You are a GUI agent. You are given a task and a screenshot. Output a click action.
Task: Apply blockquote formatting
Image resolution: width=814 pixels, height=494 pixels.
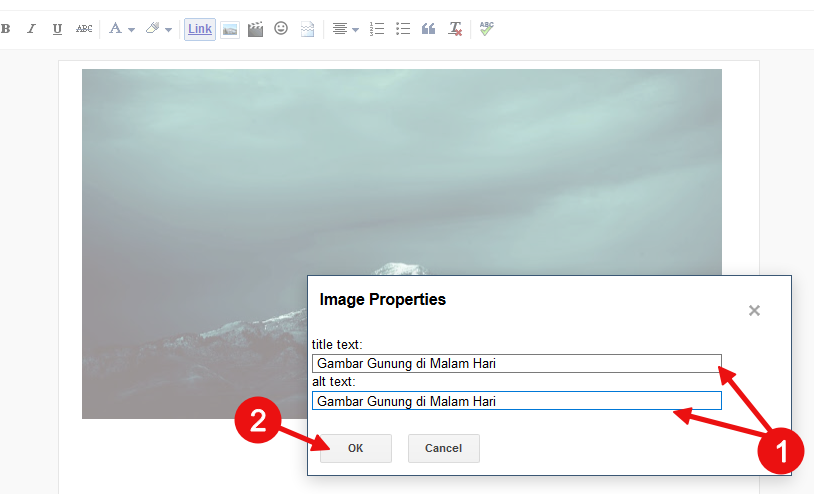pos(428,29)
